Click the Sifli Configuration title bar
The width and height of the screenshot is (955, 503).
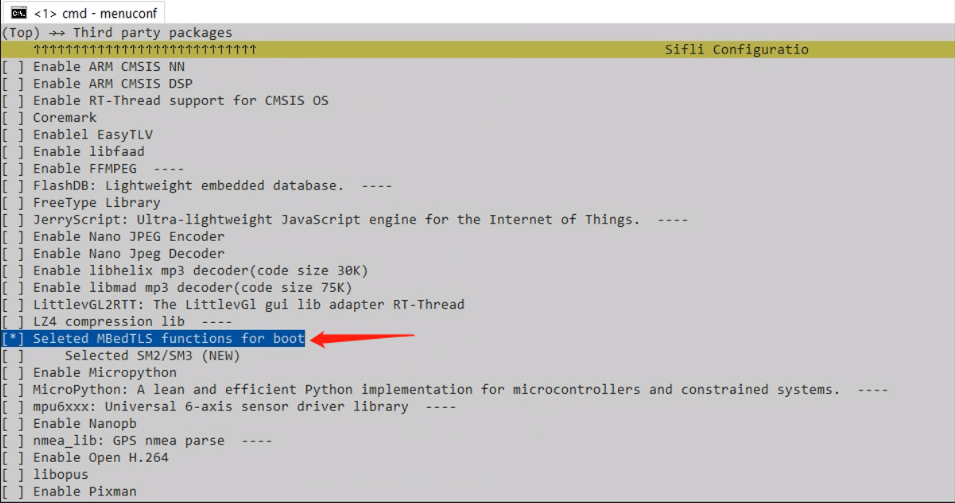point(736,50)
